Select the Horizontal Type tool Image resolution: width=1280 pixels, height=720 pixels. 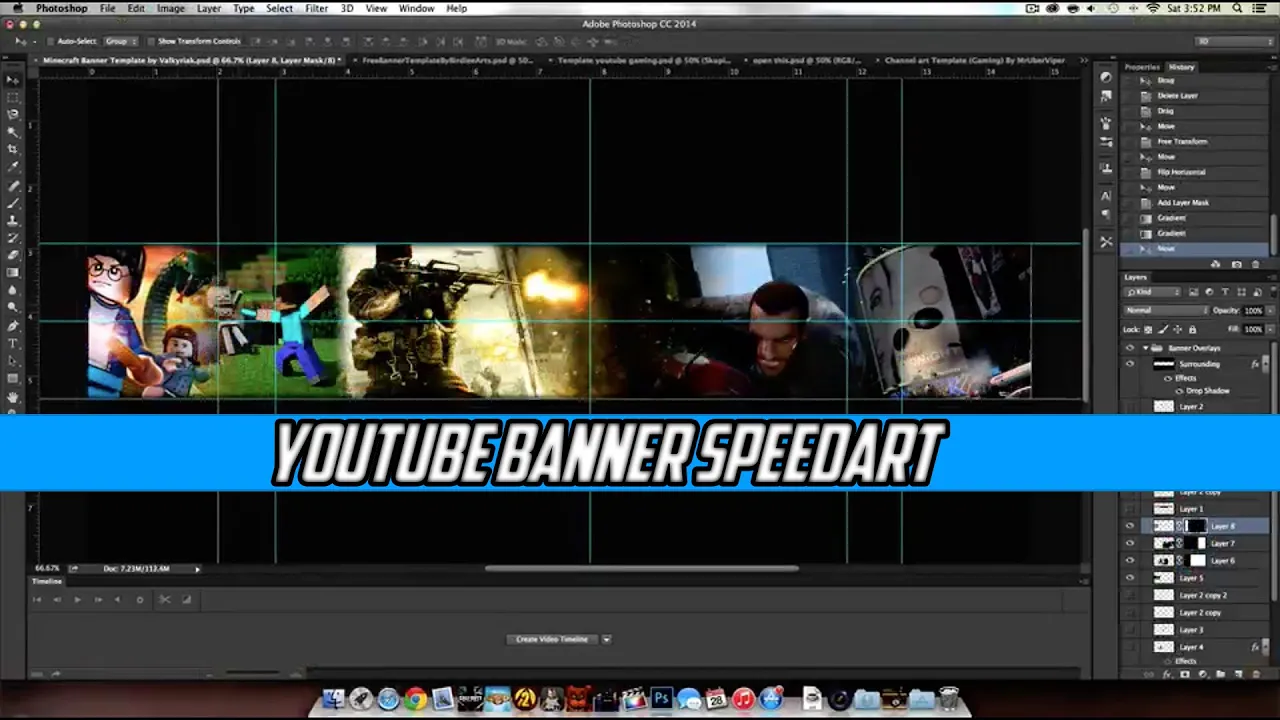pos(13,343)
